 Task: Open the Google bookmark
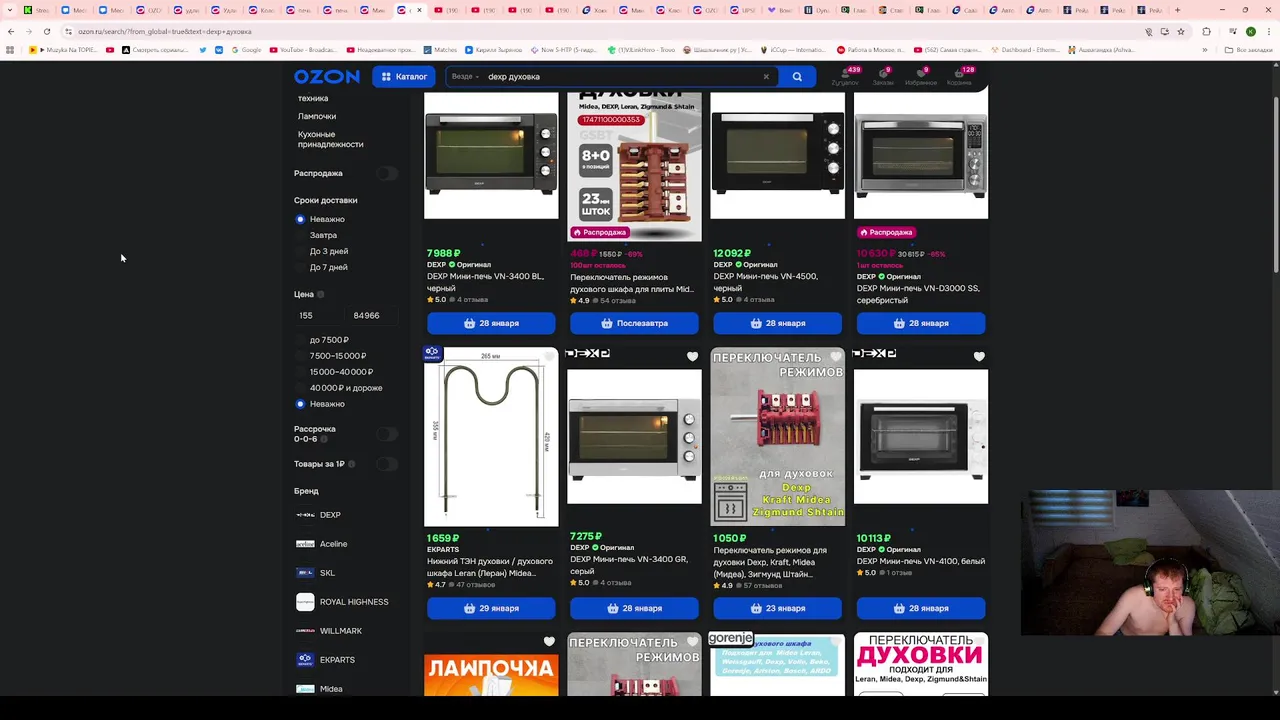coord(246,49)
